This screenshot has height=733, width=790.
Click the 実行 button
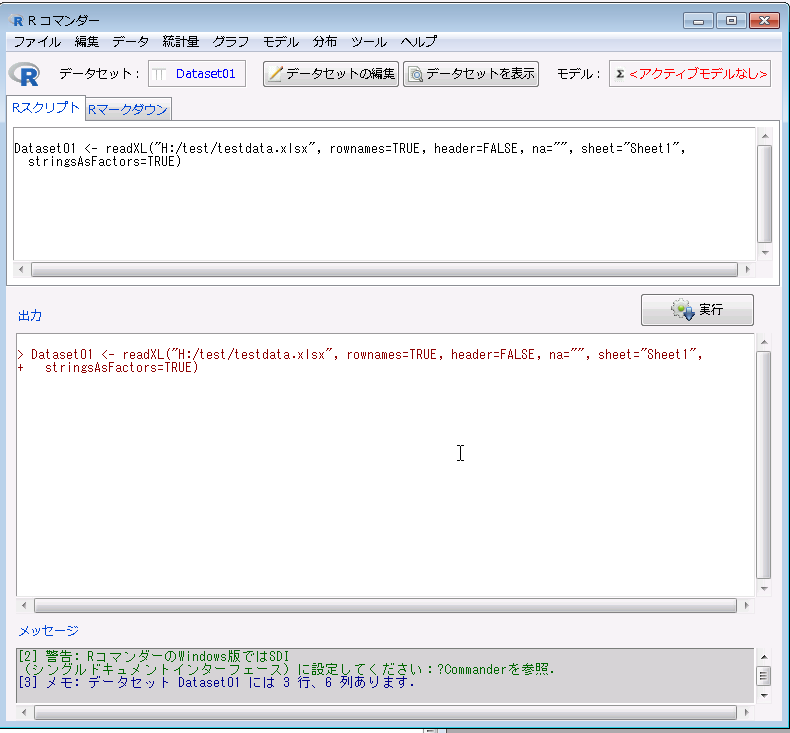pyautogui.click(x=697, y=309)
